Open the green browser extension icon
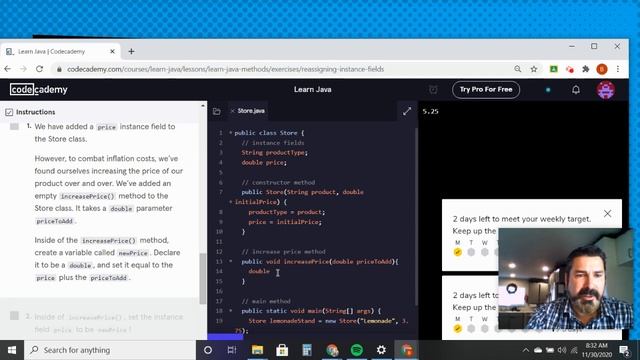 pyautogui.click(x=553, y=69)
